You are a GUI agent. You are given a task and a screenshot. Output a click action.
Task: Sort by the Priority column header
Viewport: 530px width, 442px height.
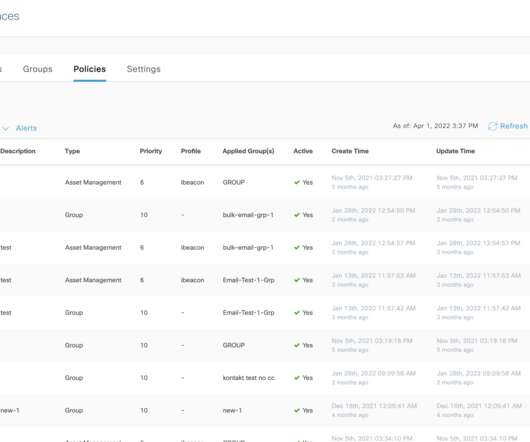click(151, 151)
